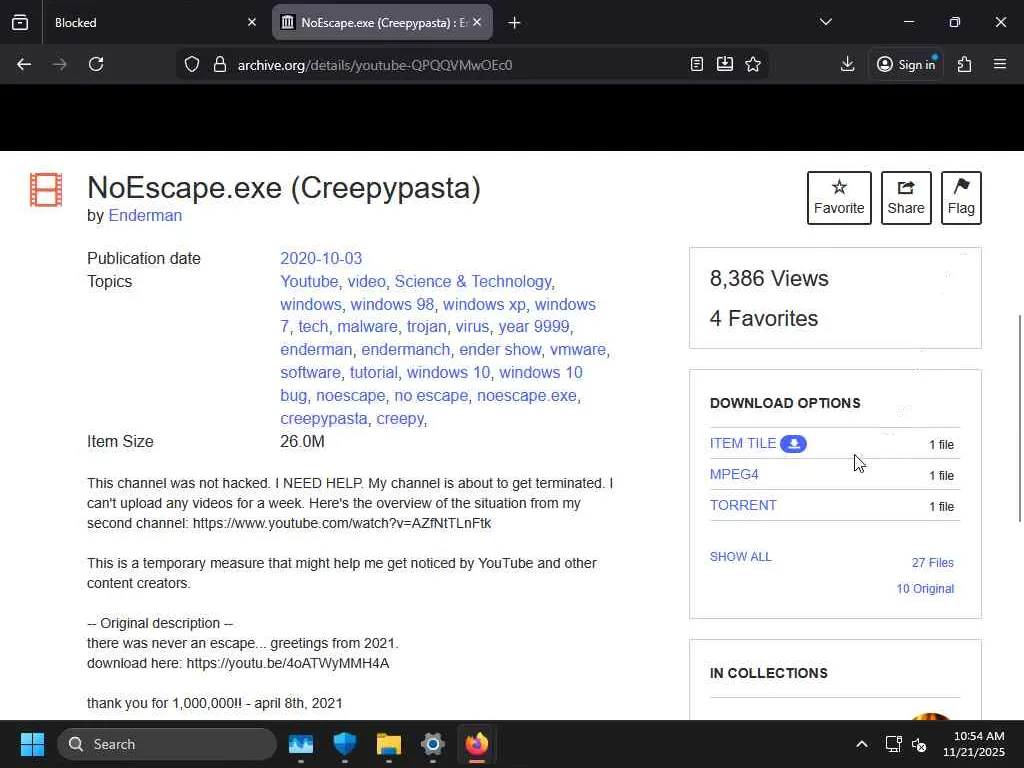Toggle reader view icon in address bar

click(697, 64)
